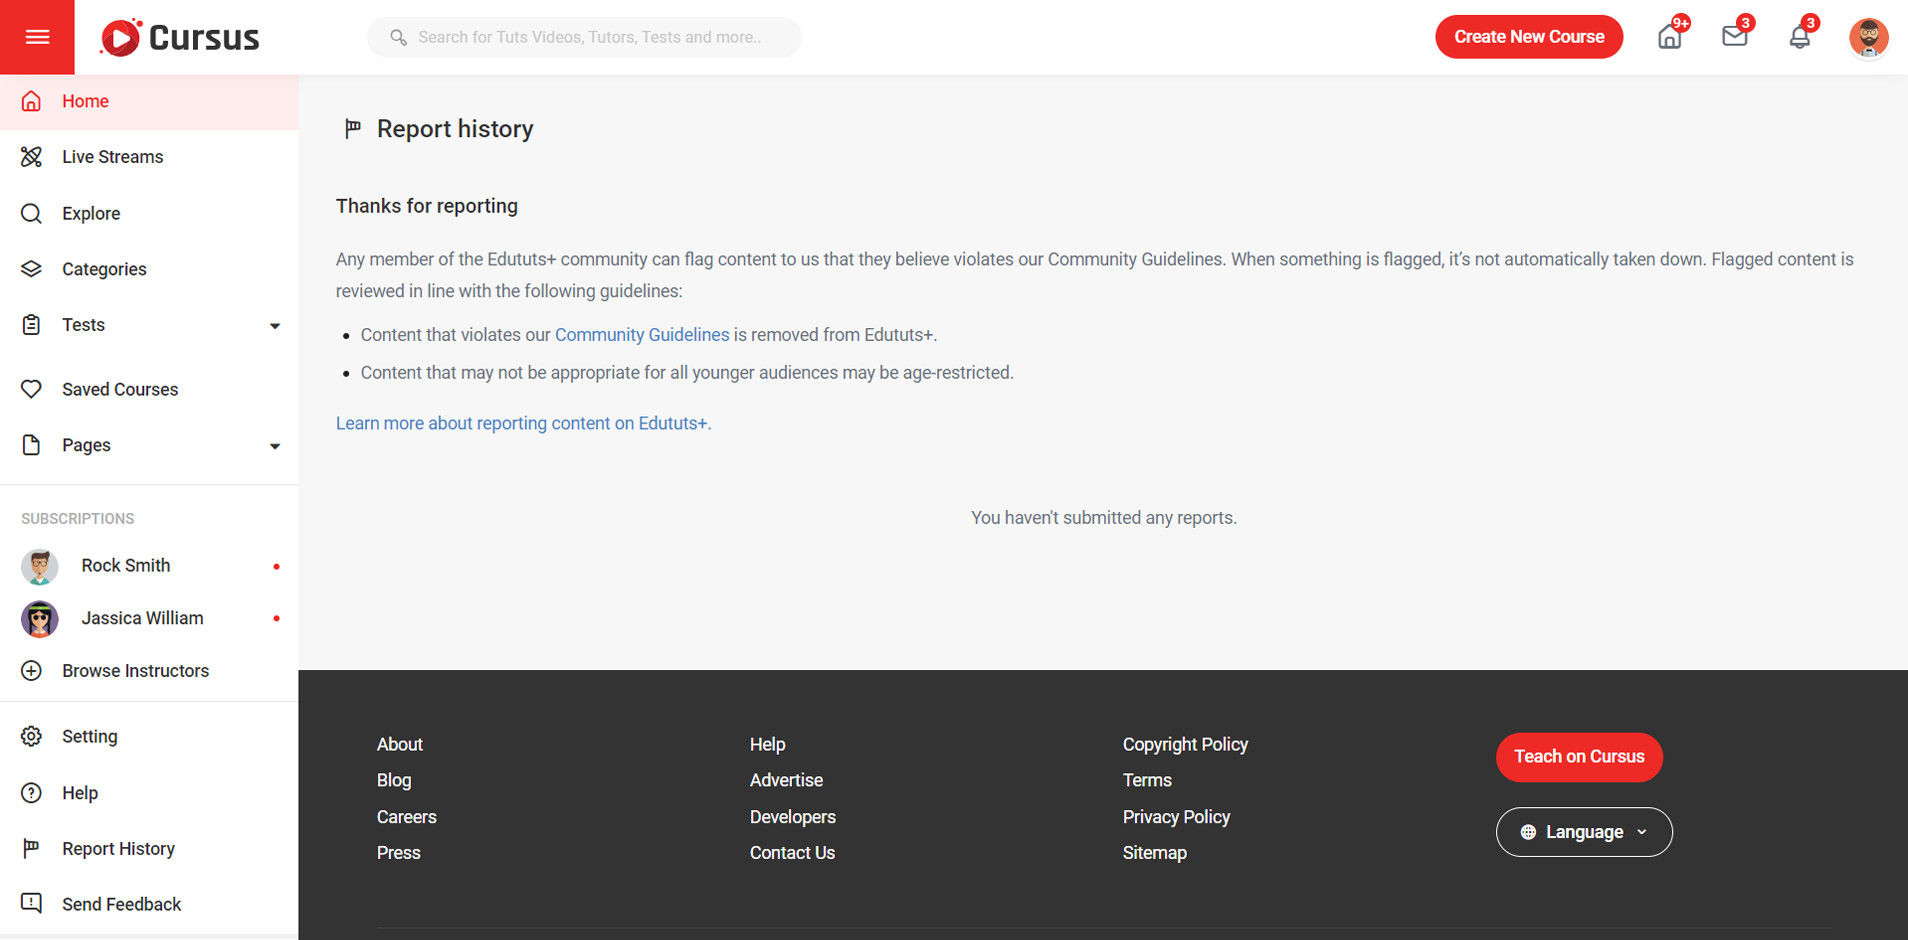Toggle the hamburger sidebar menu
The image size is (1908, 940).
[37, 37]
